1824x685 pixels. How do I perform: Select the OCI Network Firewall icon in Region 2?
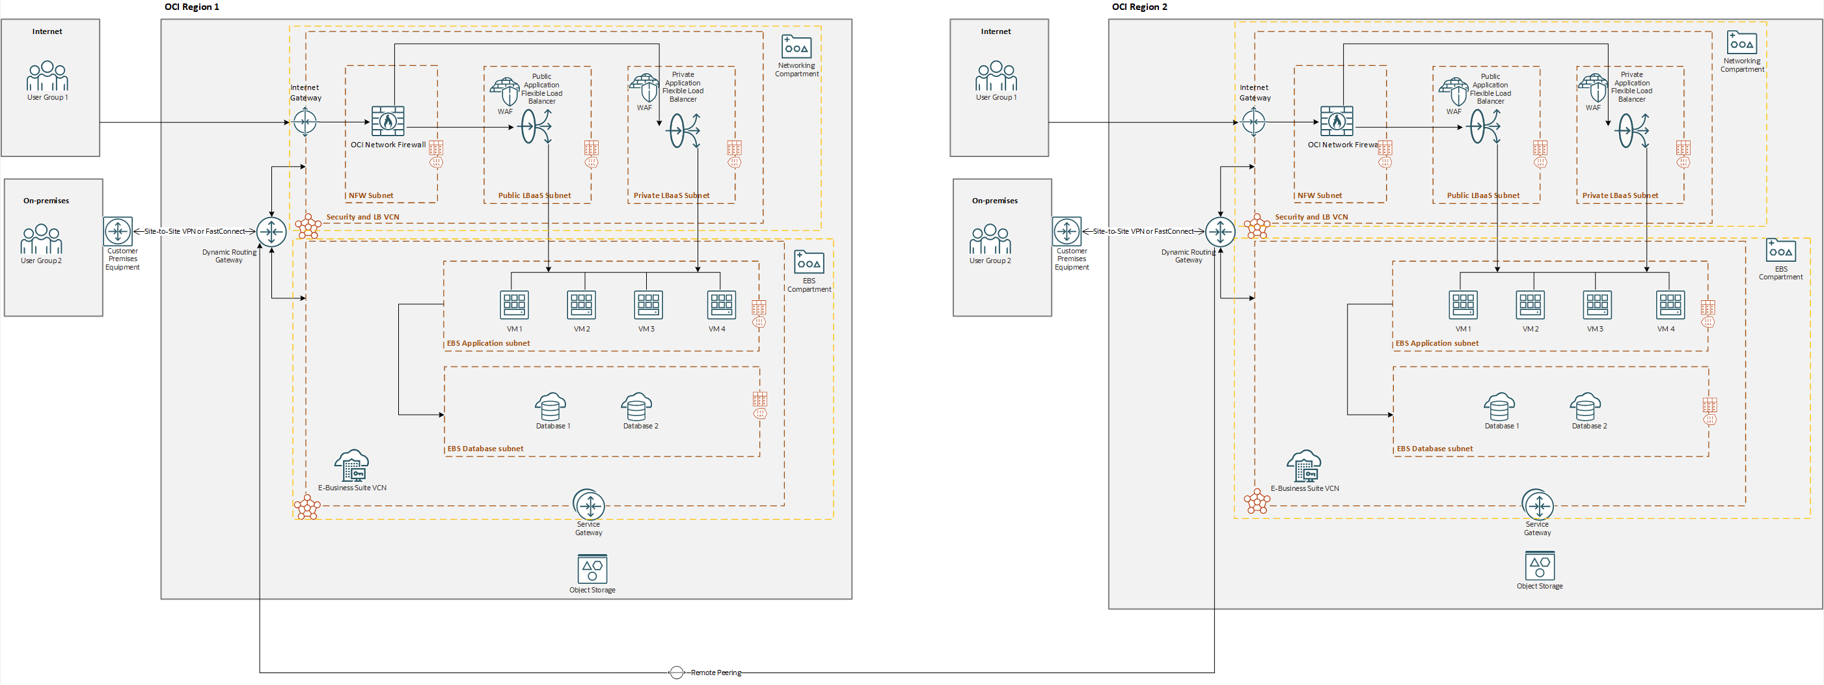pyautogui.click(x=1337, y=121)
